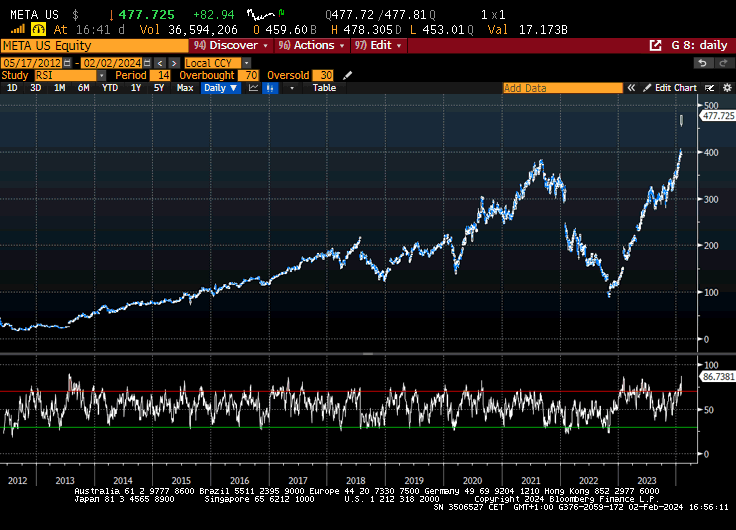Expand the Local CCY currency dropdown
The height and width of the screenshot is (530, 736).
pos(247,63)
